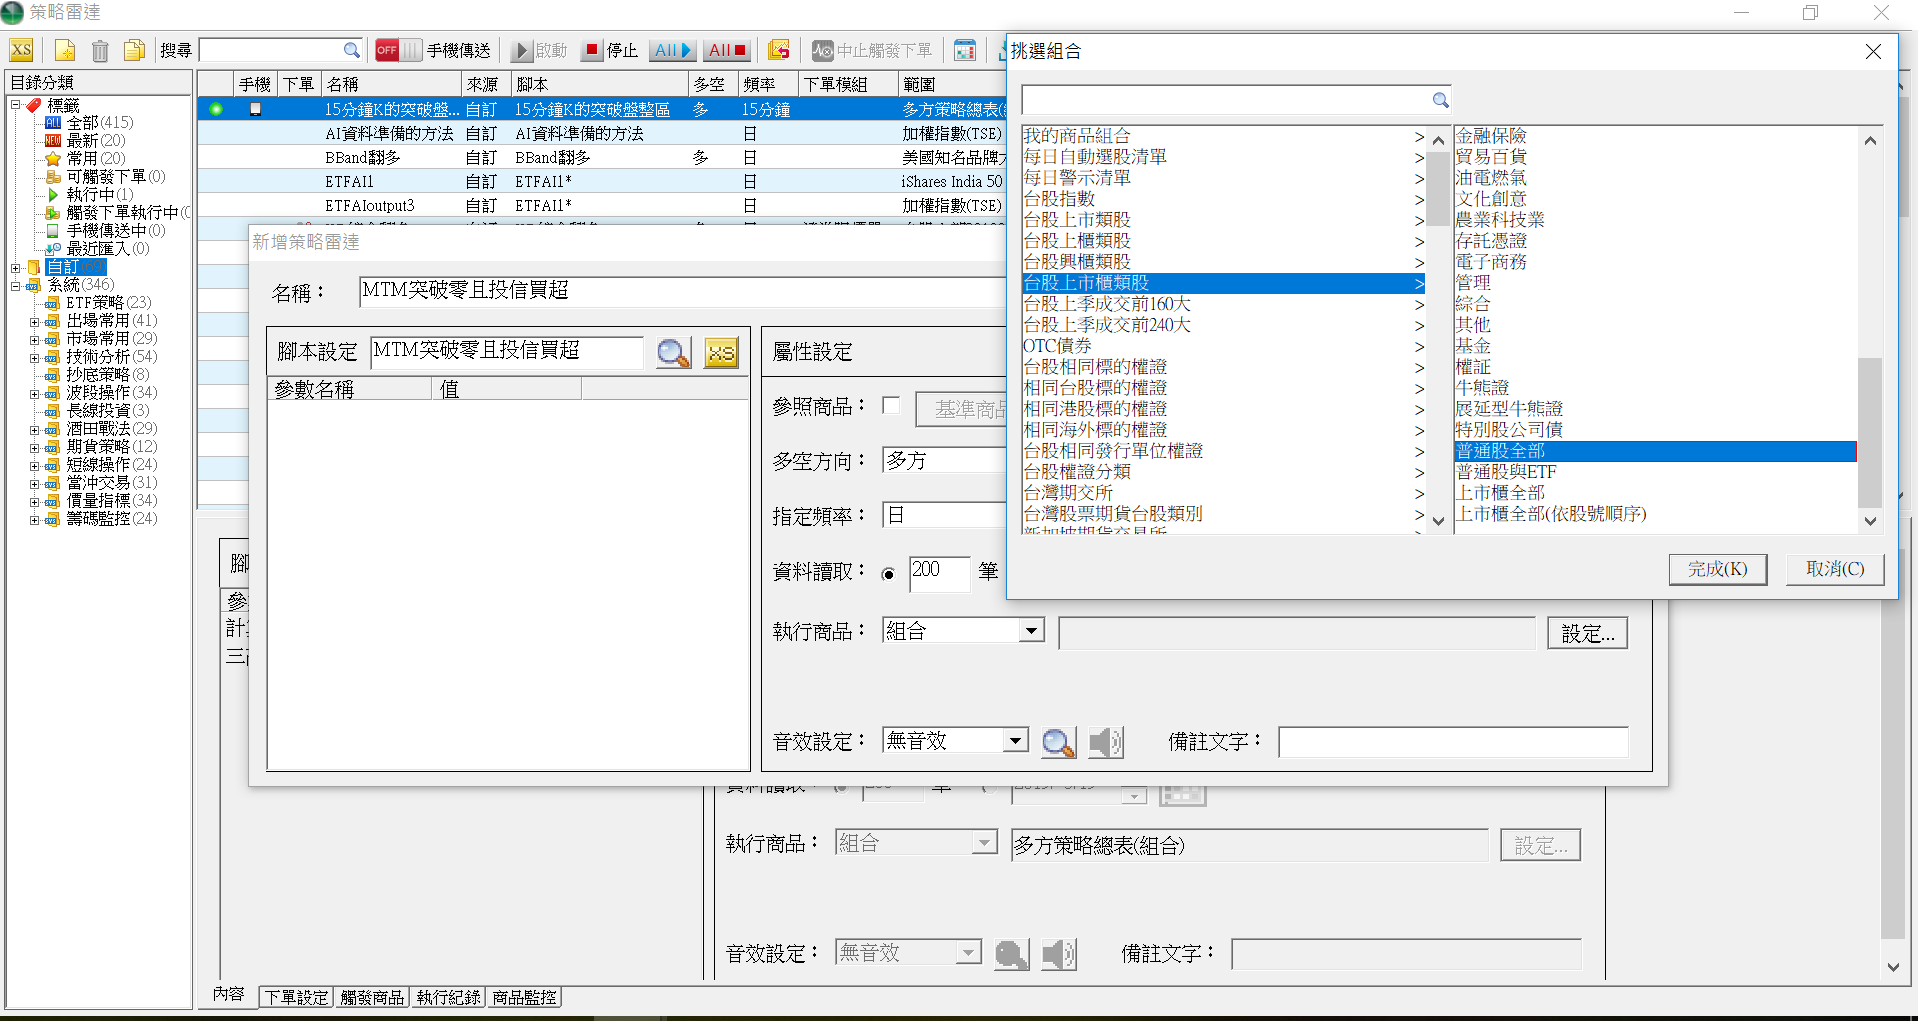Click the new strategy document icon

tap(65, 50)
